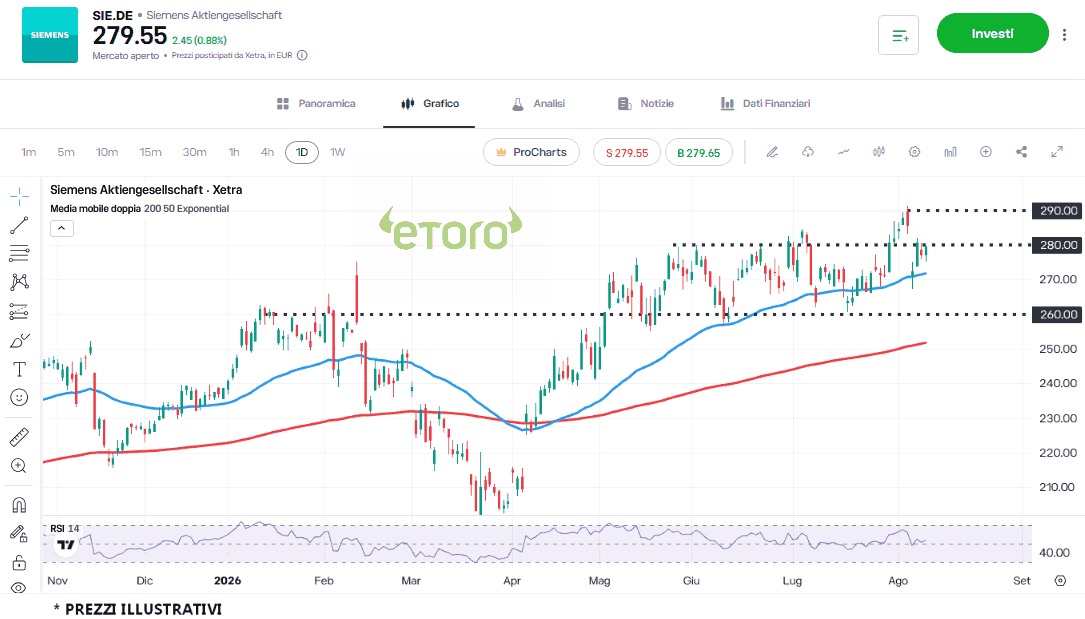This screenshot has height=619, width=1085.
Task: Open time axis settings gear
Action: [x=1060, y=581]
